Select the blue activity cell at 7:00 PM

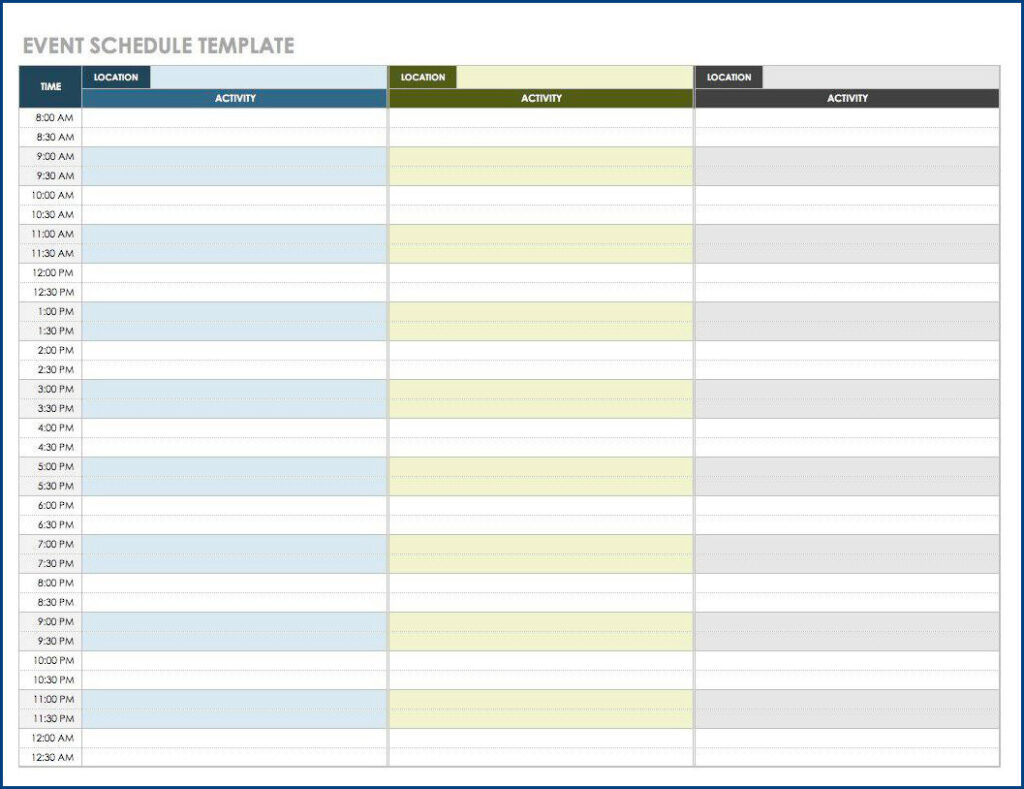[235, 544]
